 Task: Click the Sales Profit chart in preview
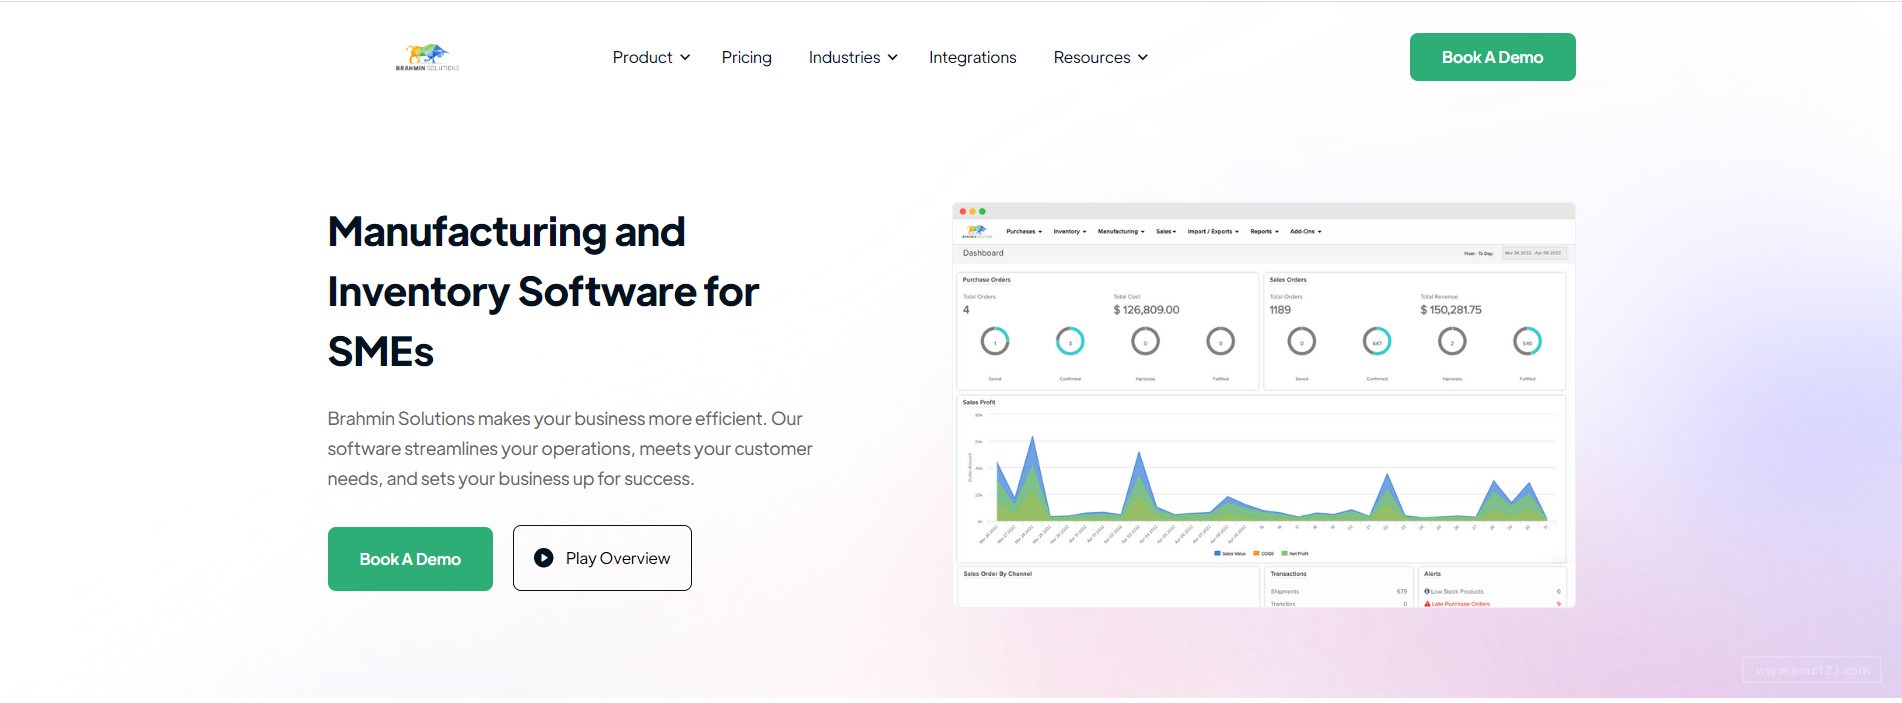pos(1262,478)
